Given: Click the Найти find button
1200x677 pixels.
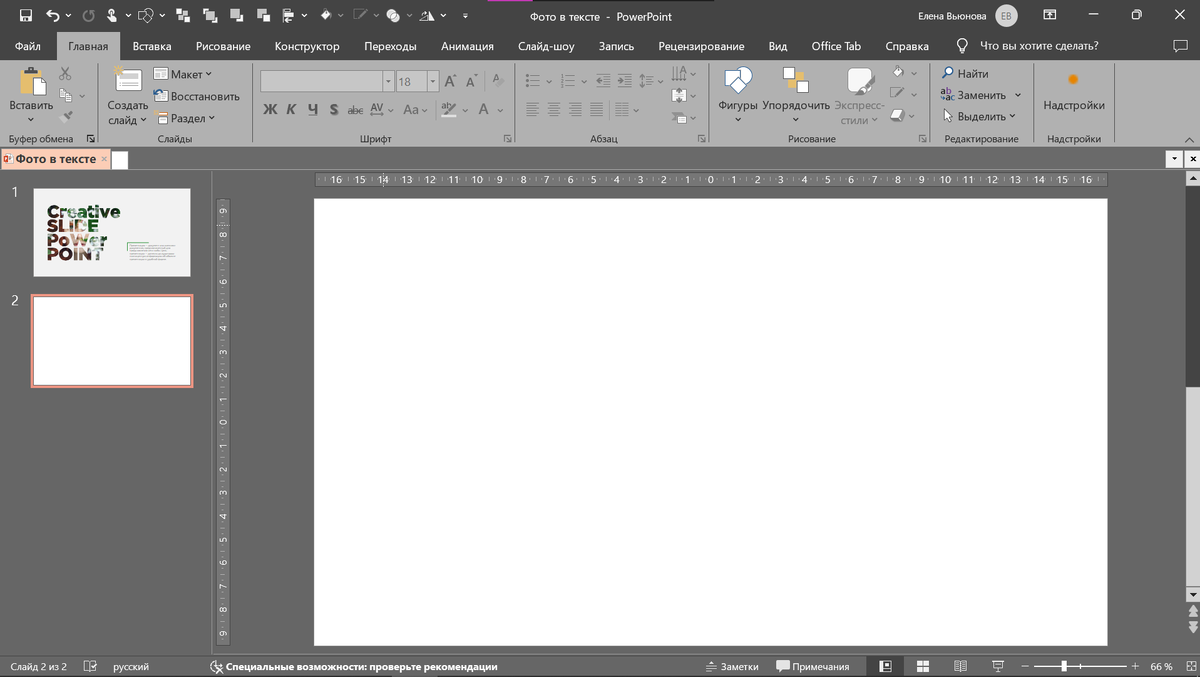Looking at the screenshot, I should (x=965, y=74).
